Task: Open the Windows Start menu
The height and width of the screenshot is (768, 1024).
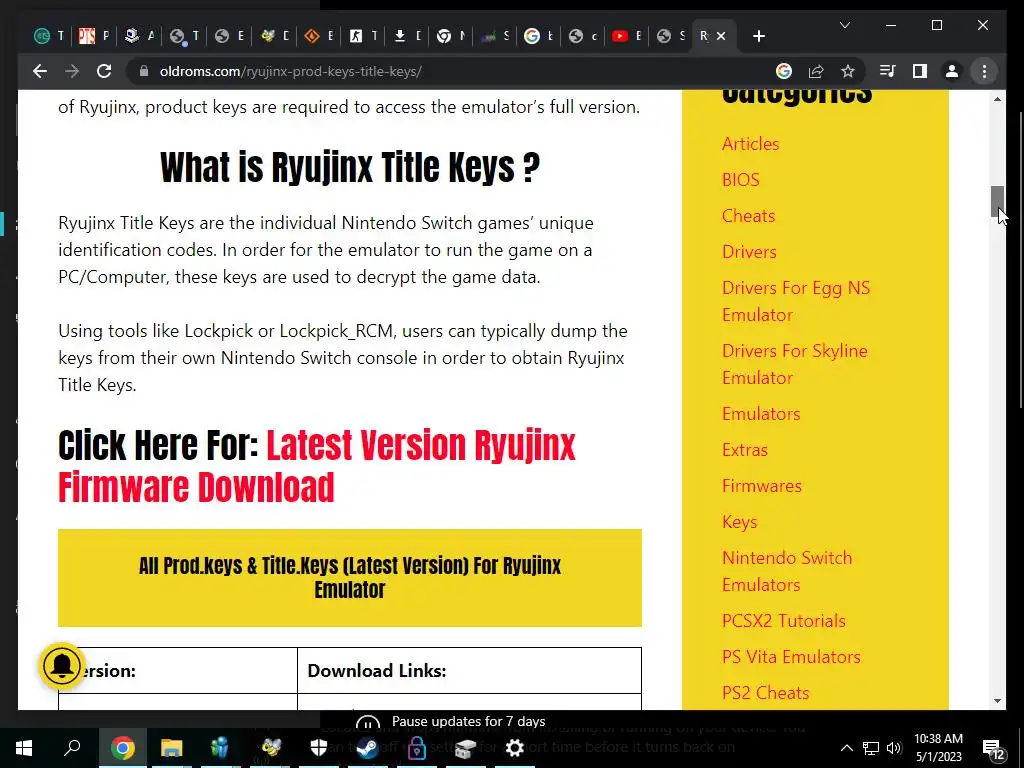Action: pyautogui.click(x=24, y=748)
